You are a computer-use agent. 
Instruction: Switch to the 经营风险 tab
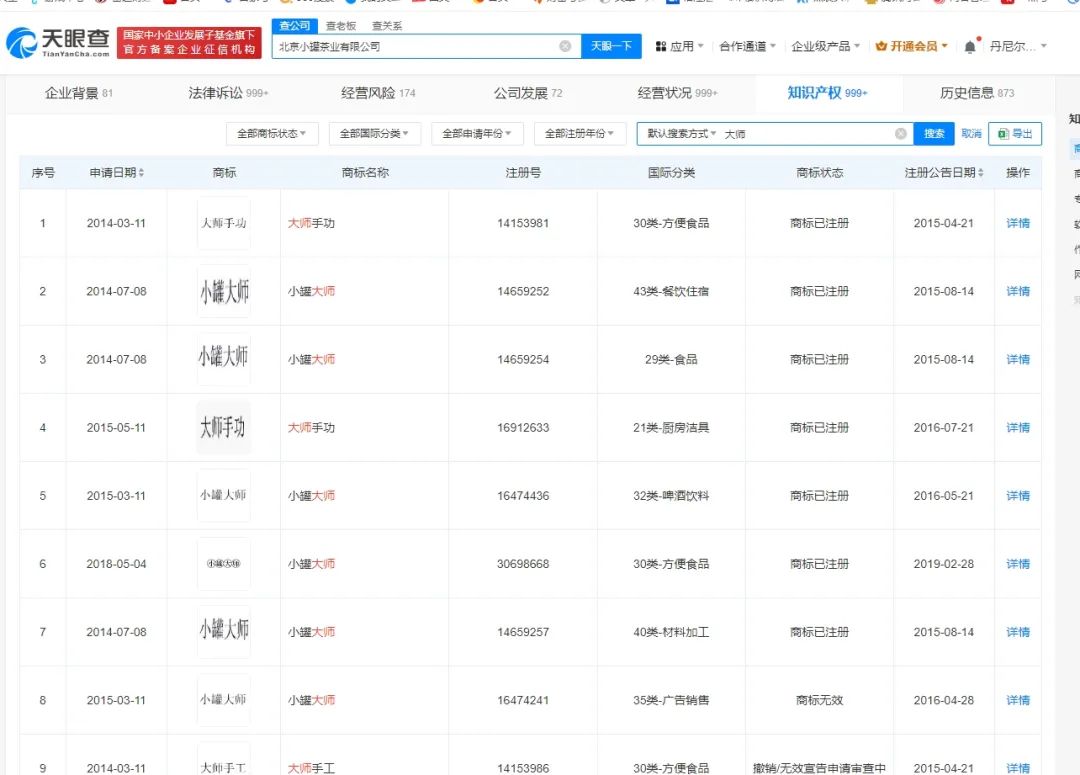(x=378, y=93)
